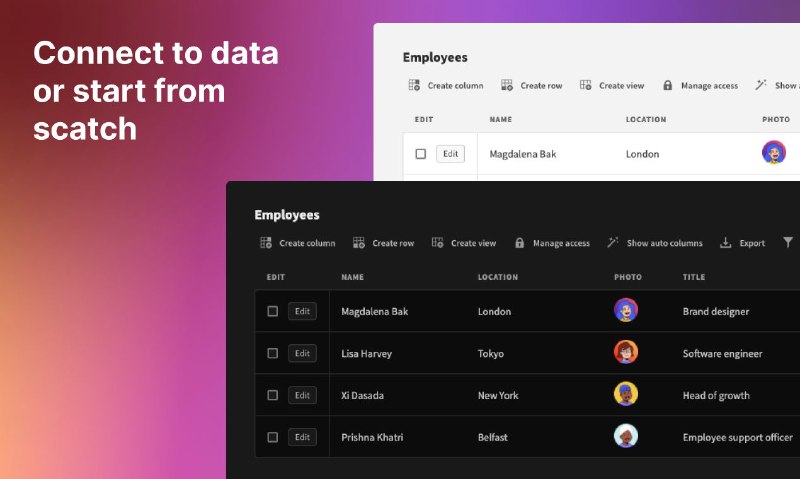Open Xi Dasada's profile photo
The width and height of the screenshot is (800, 479).
[x=626, y=394]
